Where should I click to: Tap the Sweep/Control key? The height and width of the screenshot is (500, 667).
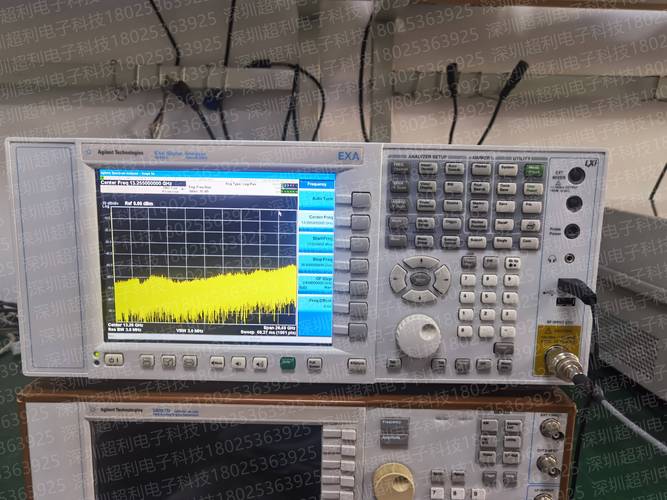[450, 242]
